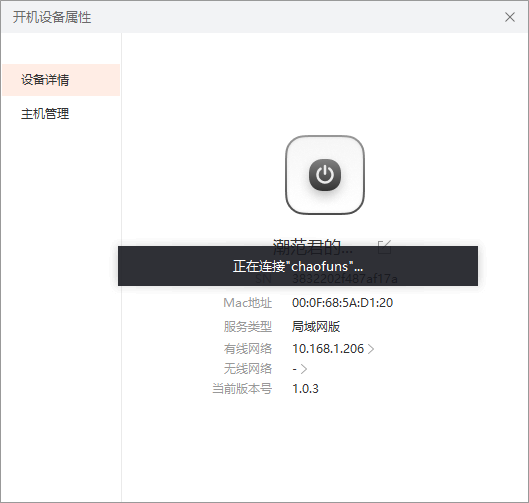The image size is (529, 503).
Task: Click the 有线网络 label
Action: (248, 349)
